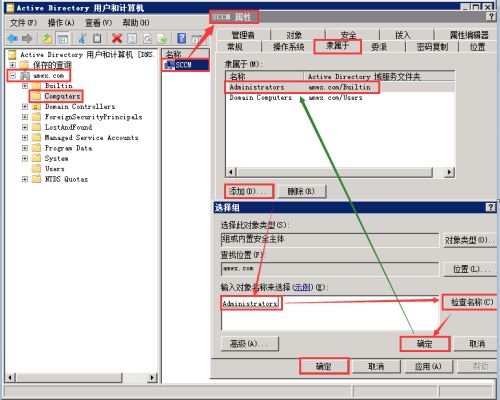Screen dimensions: 500x400
Task: Cancel the 选择组 dialog with 取消
Action: pyautogui.click(x=476, y=344)
